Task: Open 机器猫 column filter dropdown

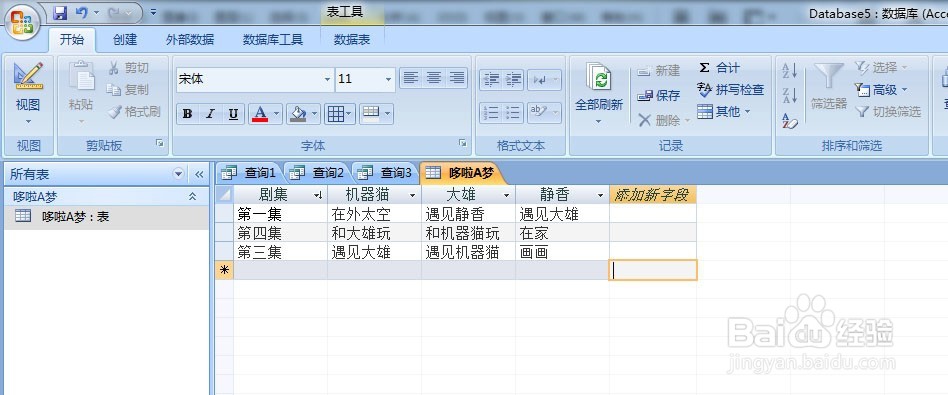Action: click(412, 195)
